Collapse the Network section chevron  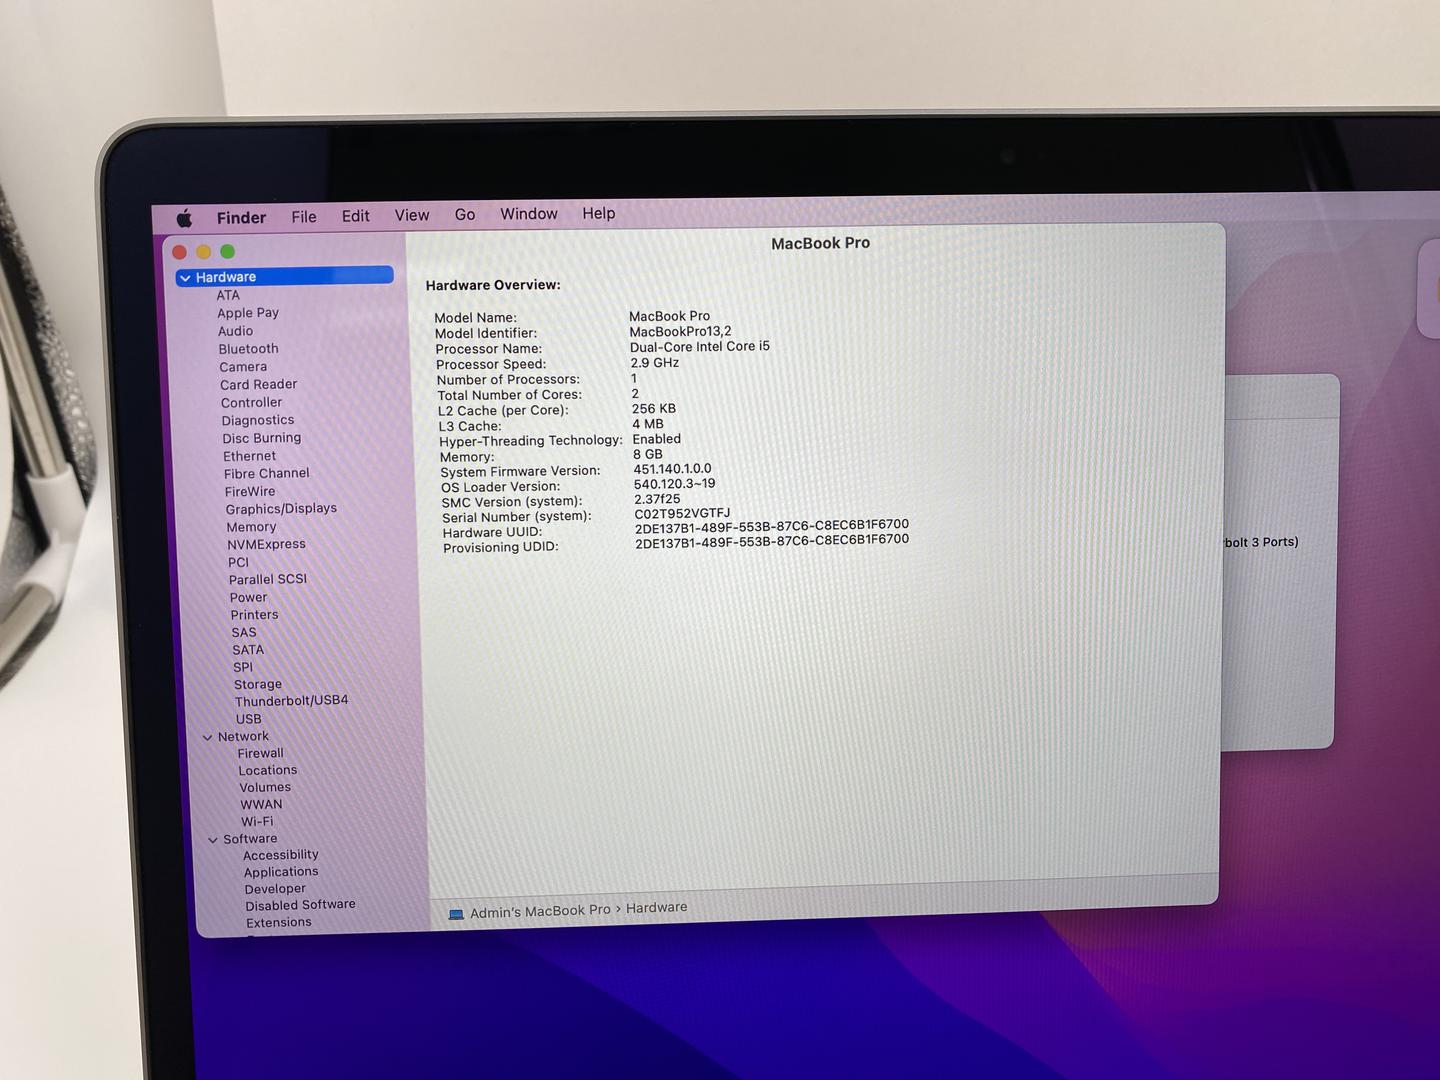click(x=208, y=738)
